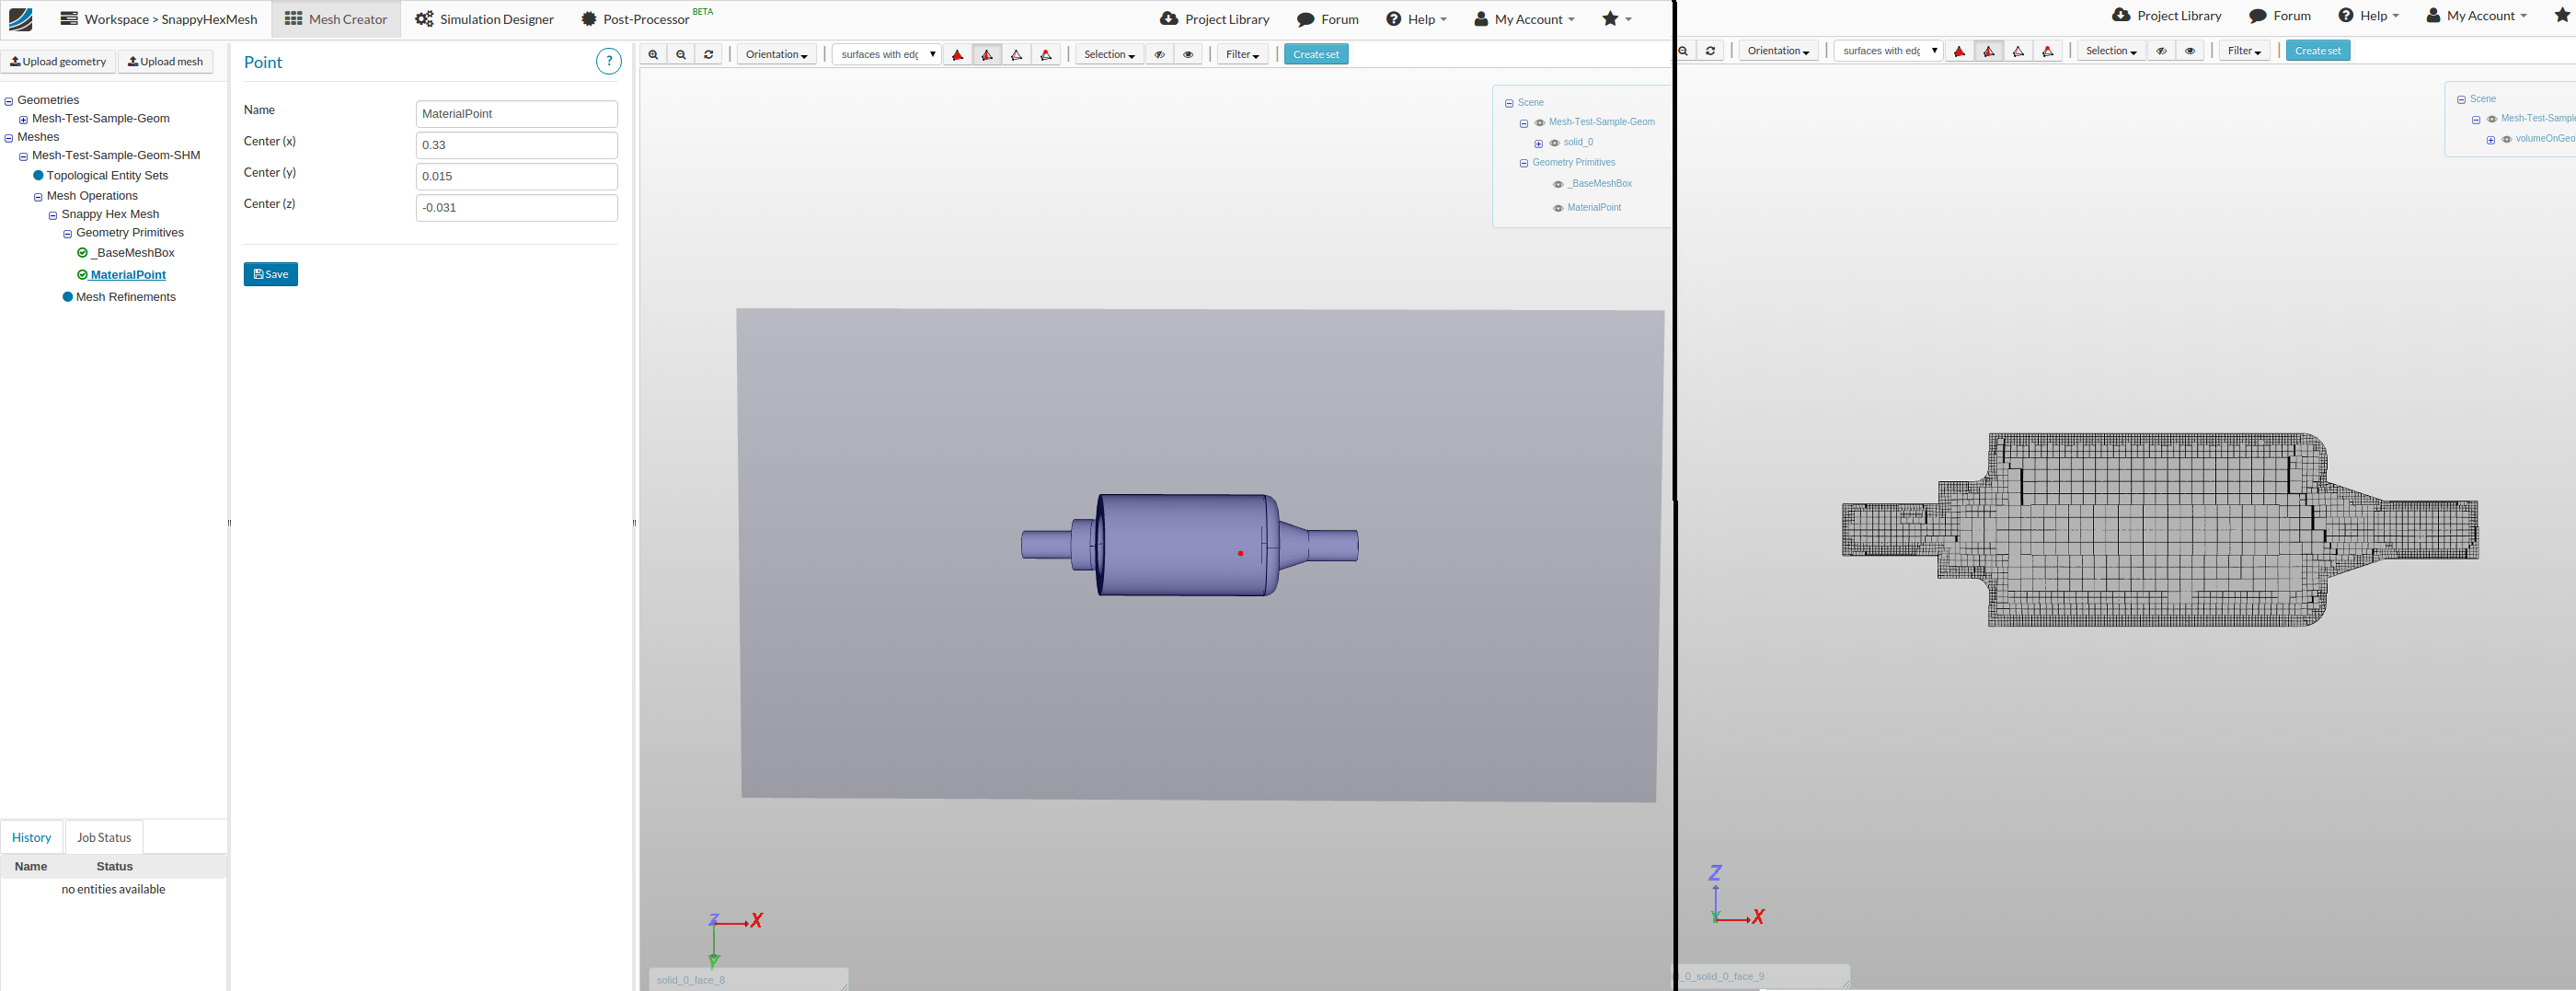Toggle solid_0 visibility eye icon
The width and height of the screenshot is (2576, 991).
point(1554,143)
